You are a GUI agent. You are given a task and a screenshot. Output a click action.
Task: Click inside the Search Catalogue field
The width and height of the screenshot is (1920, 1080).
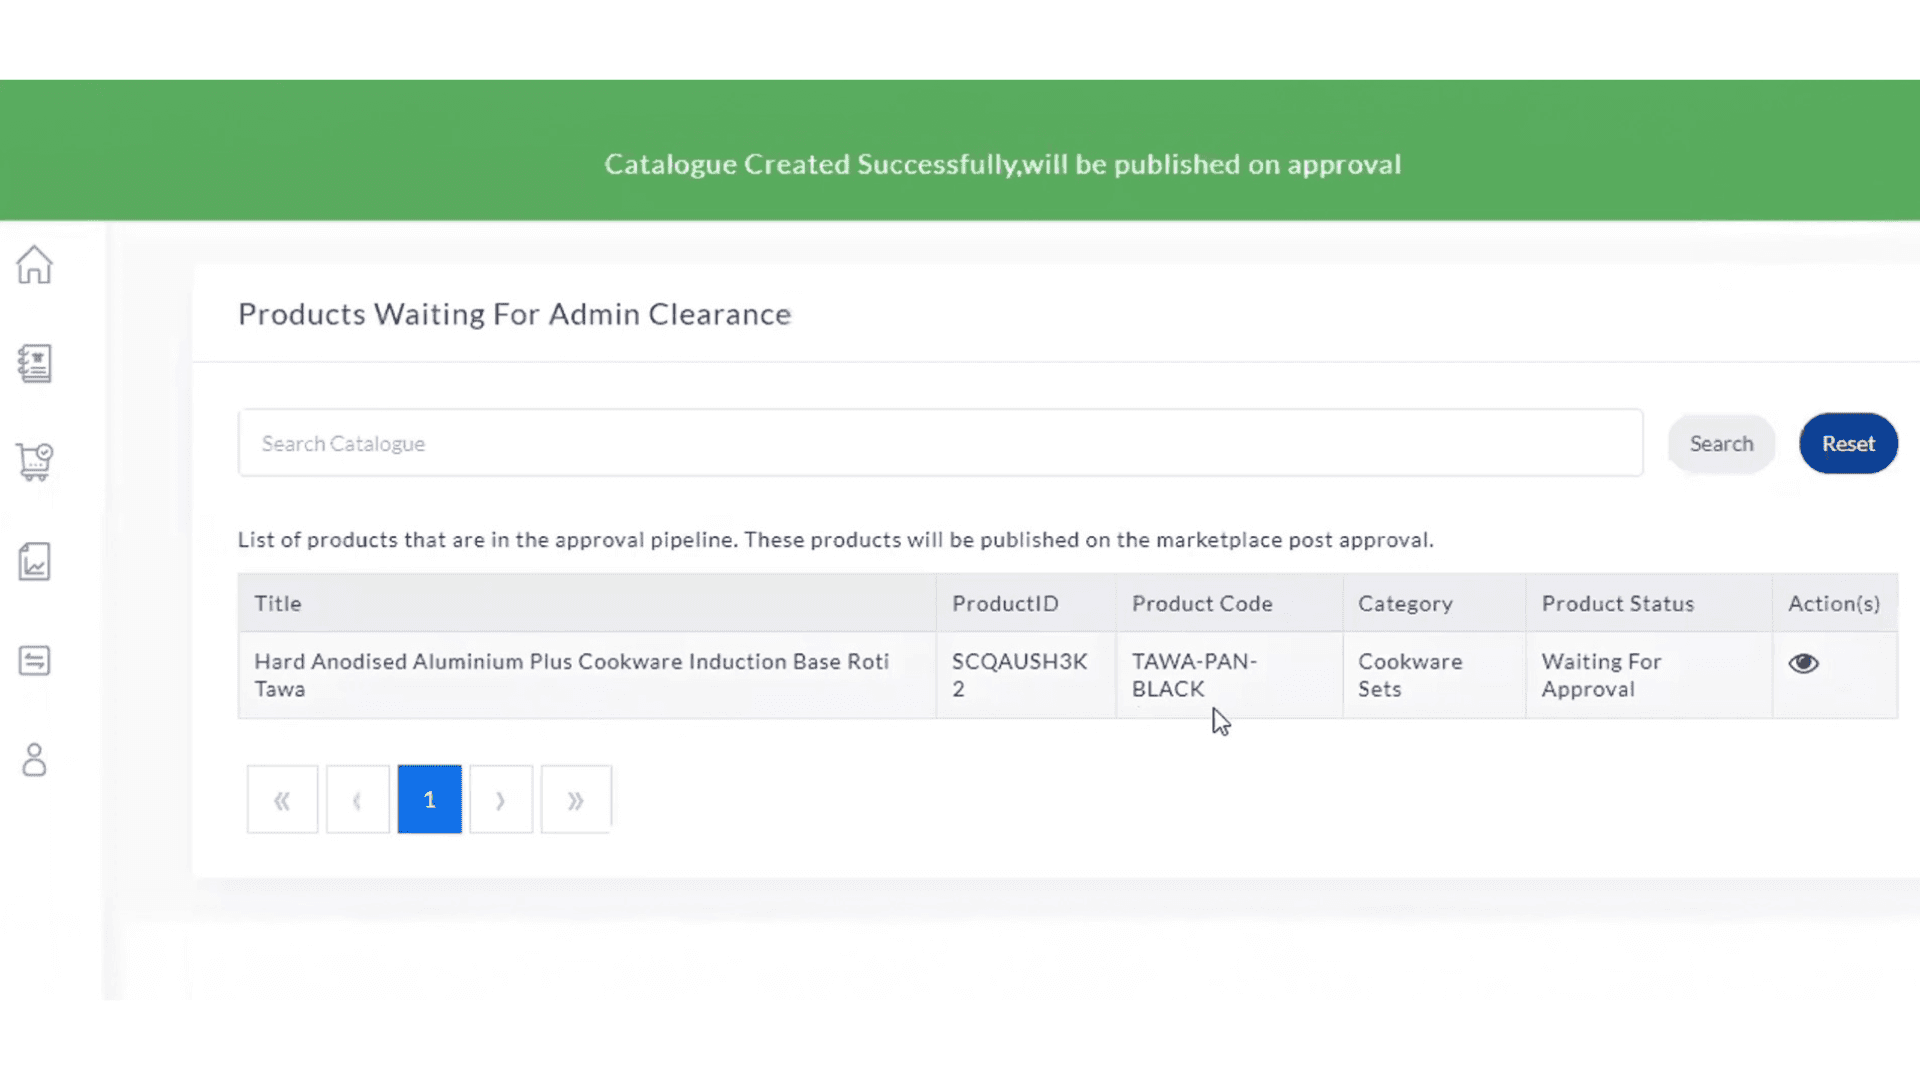point(940,443)
